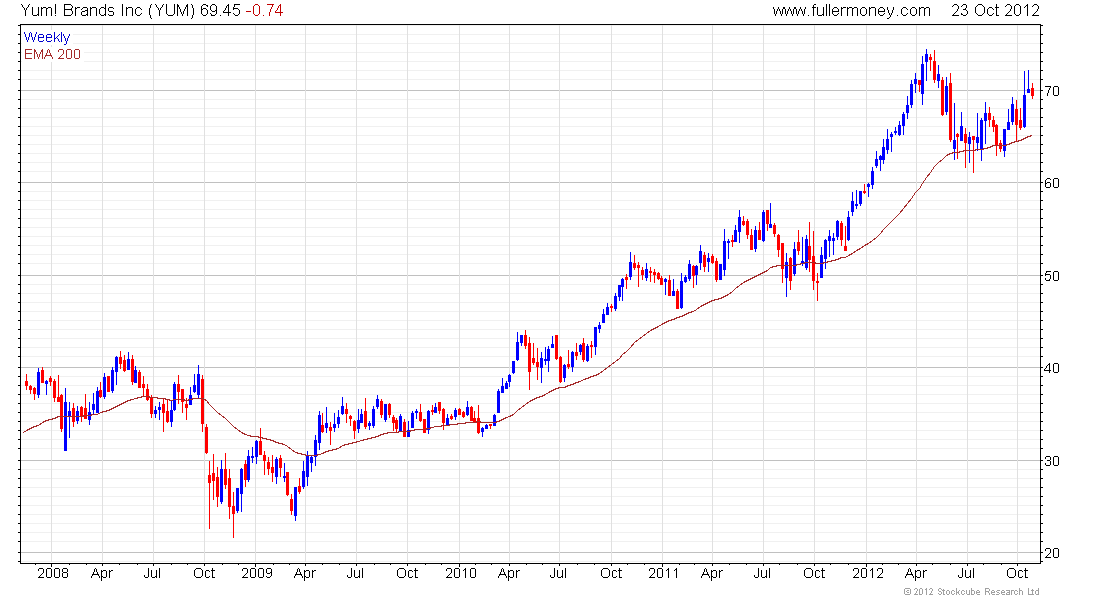This screenshot has width=1100, height=600.
Task: Click the 2011 year label on time axis
Action: coord(664,573)
